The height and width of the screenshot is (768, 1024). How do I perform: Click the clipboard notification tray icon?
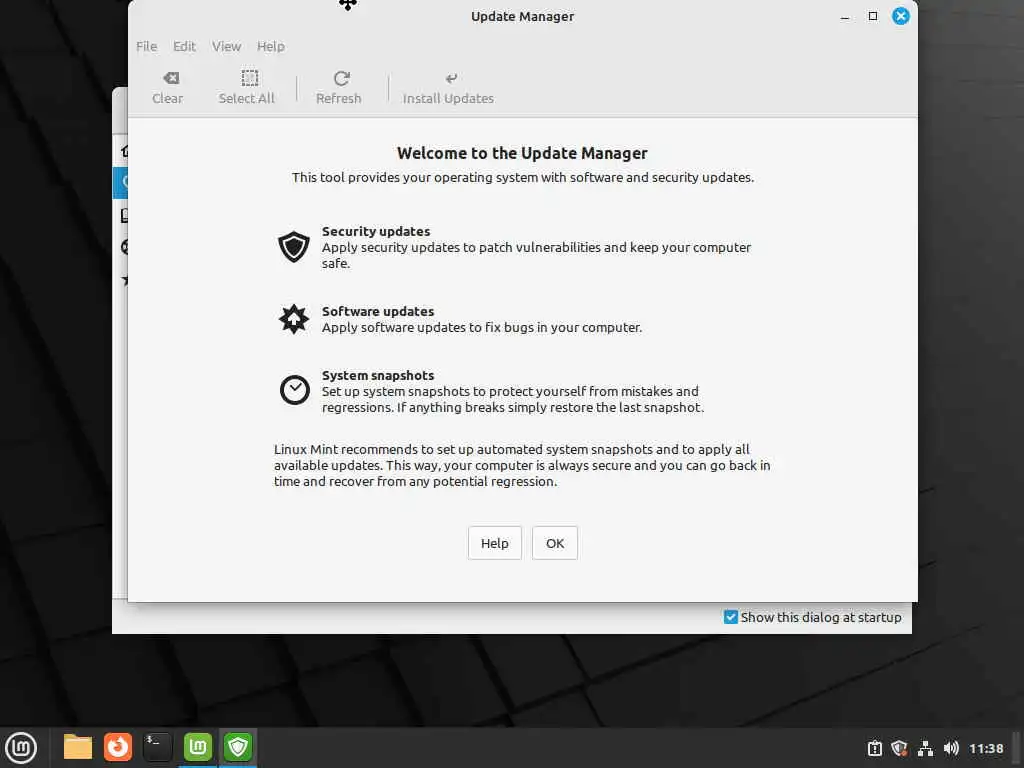[874, 748]
